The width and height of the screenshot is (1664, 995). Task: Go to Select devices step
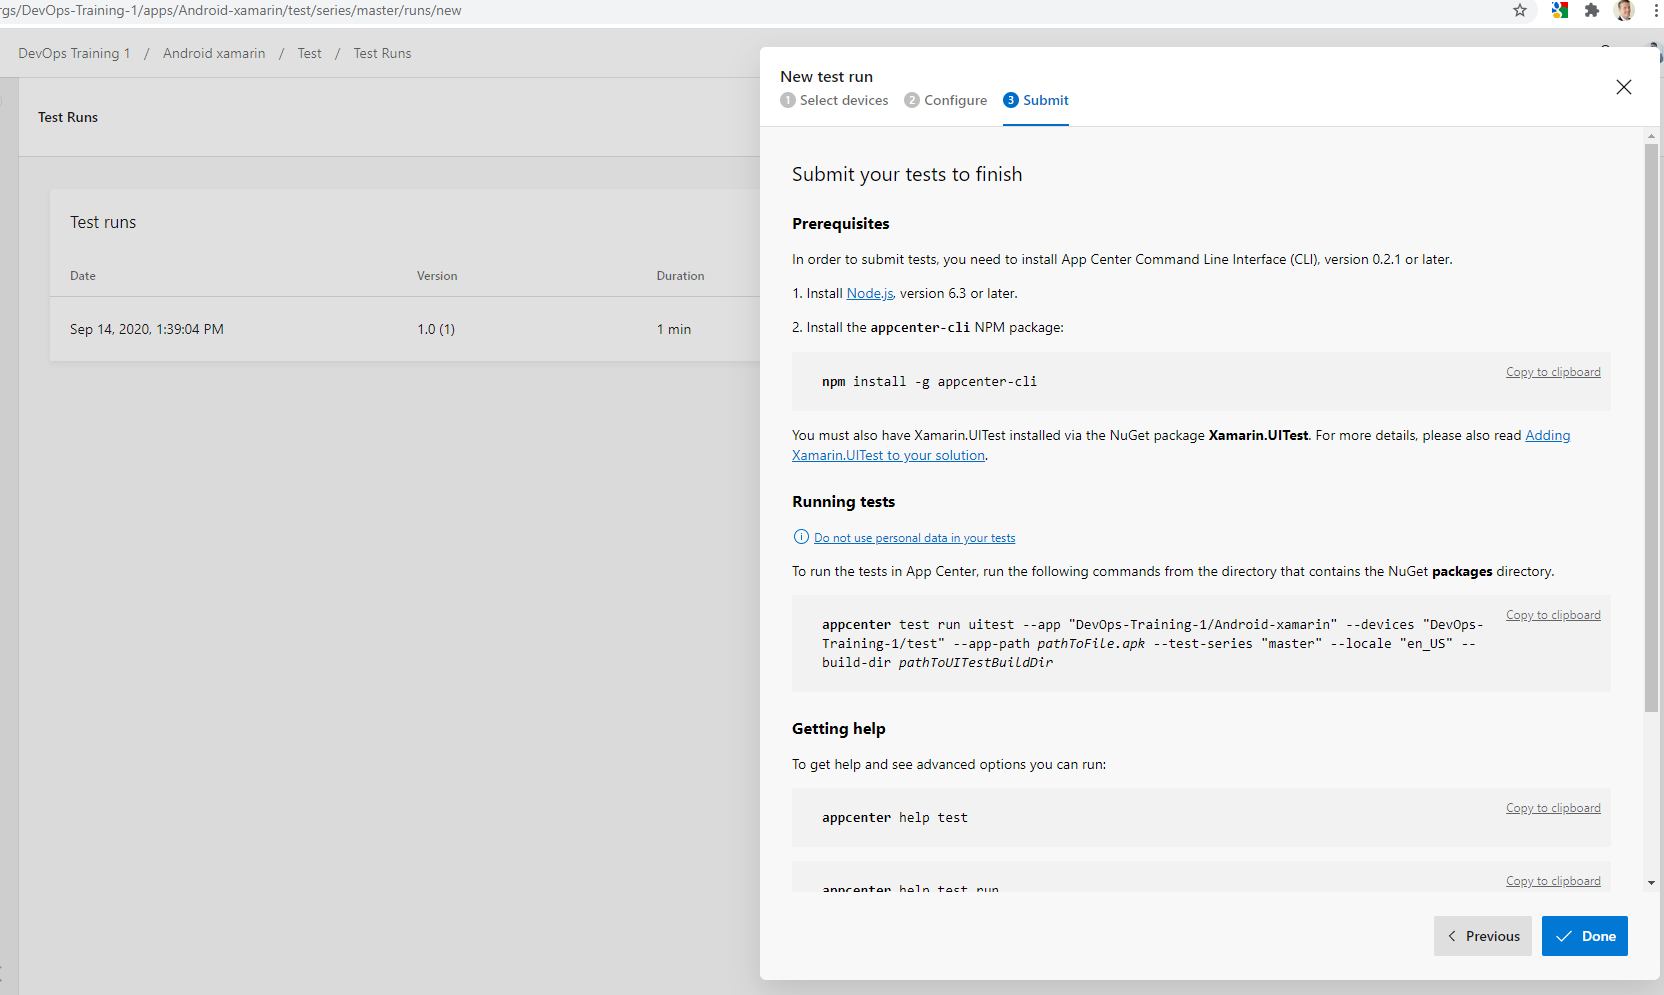[834, 100]
